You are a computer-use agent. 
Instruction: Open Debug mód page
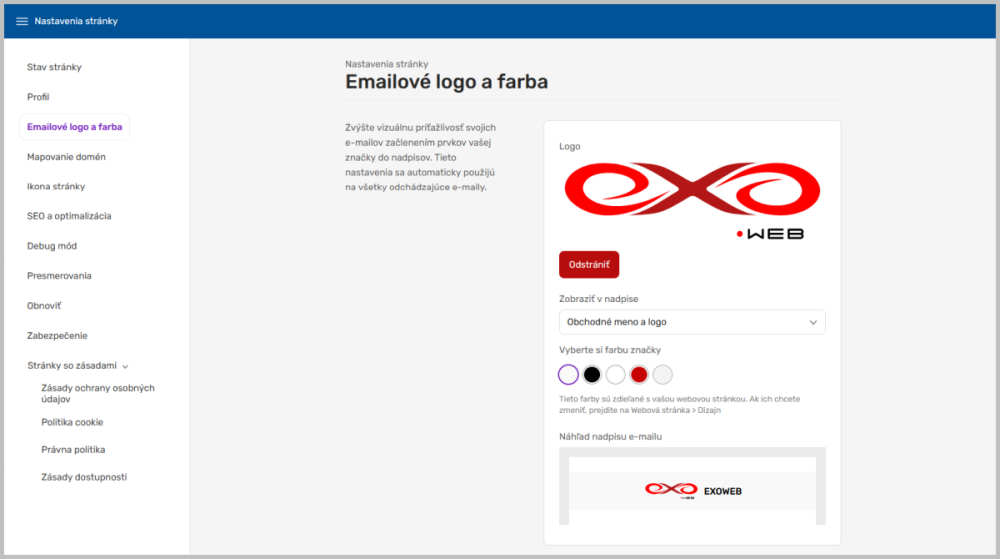point(52,246)
